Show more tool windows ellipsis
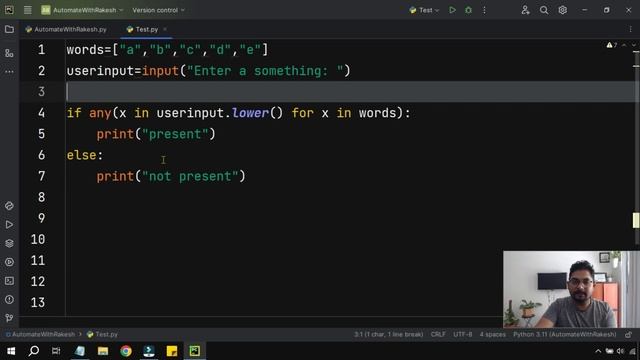 point(9,71)
